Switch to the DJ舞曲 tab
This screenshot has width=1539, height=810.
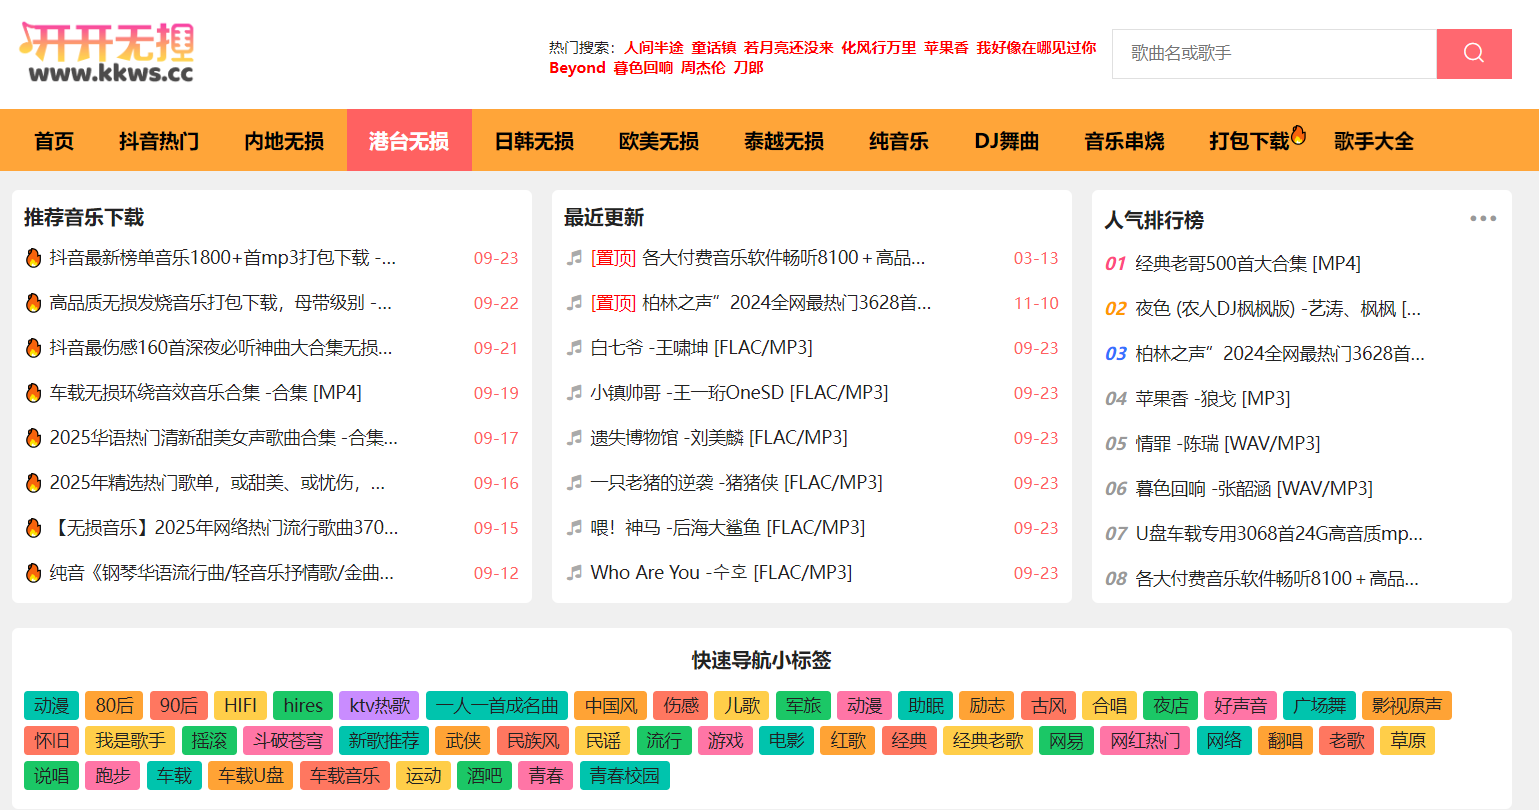tap(1006, 141)
